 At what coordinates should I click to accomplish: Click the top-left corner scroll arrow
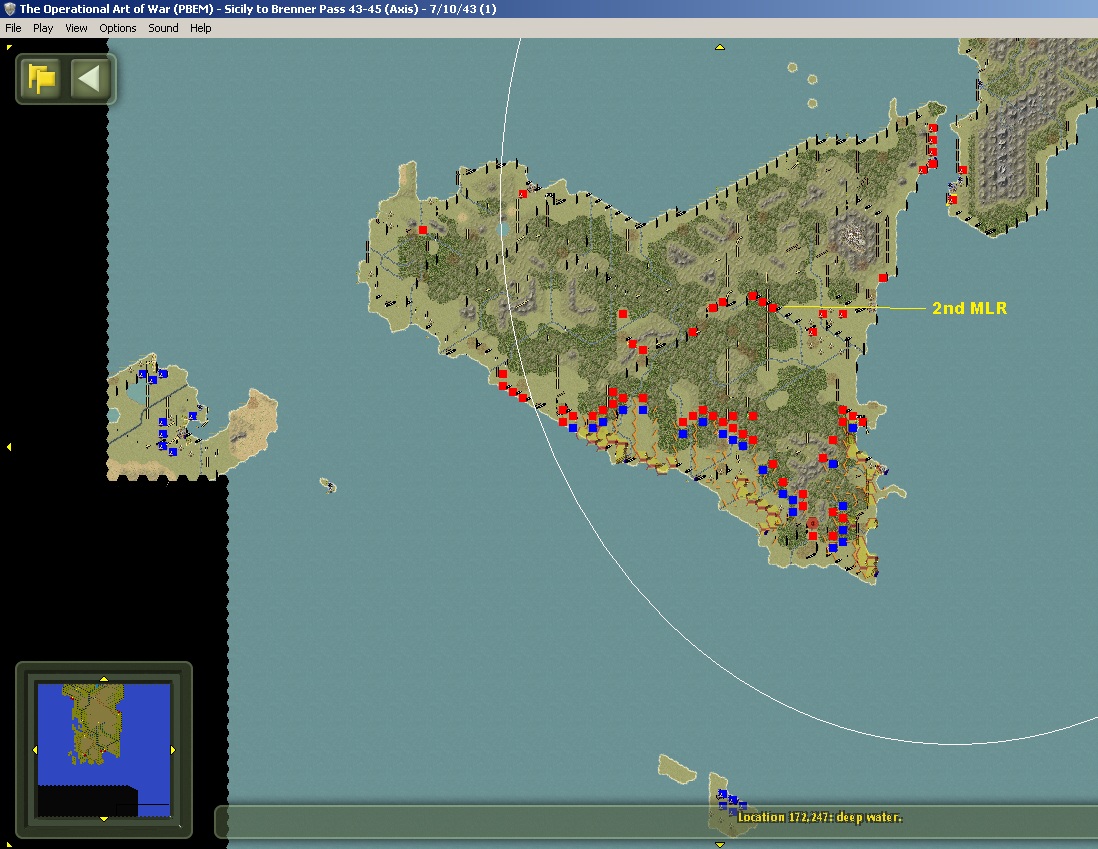click(x=9, y=48)
